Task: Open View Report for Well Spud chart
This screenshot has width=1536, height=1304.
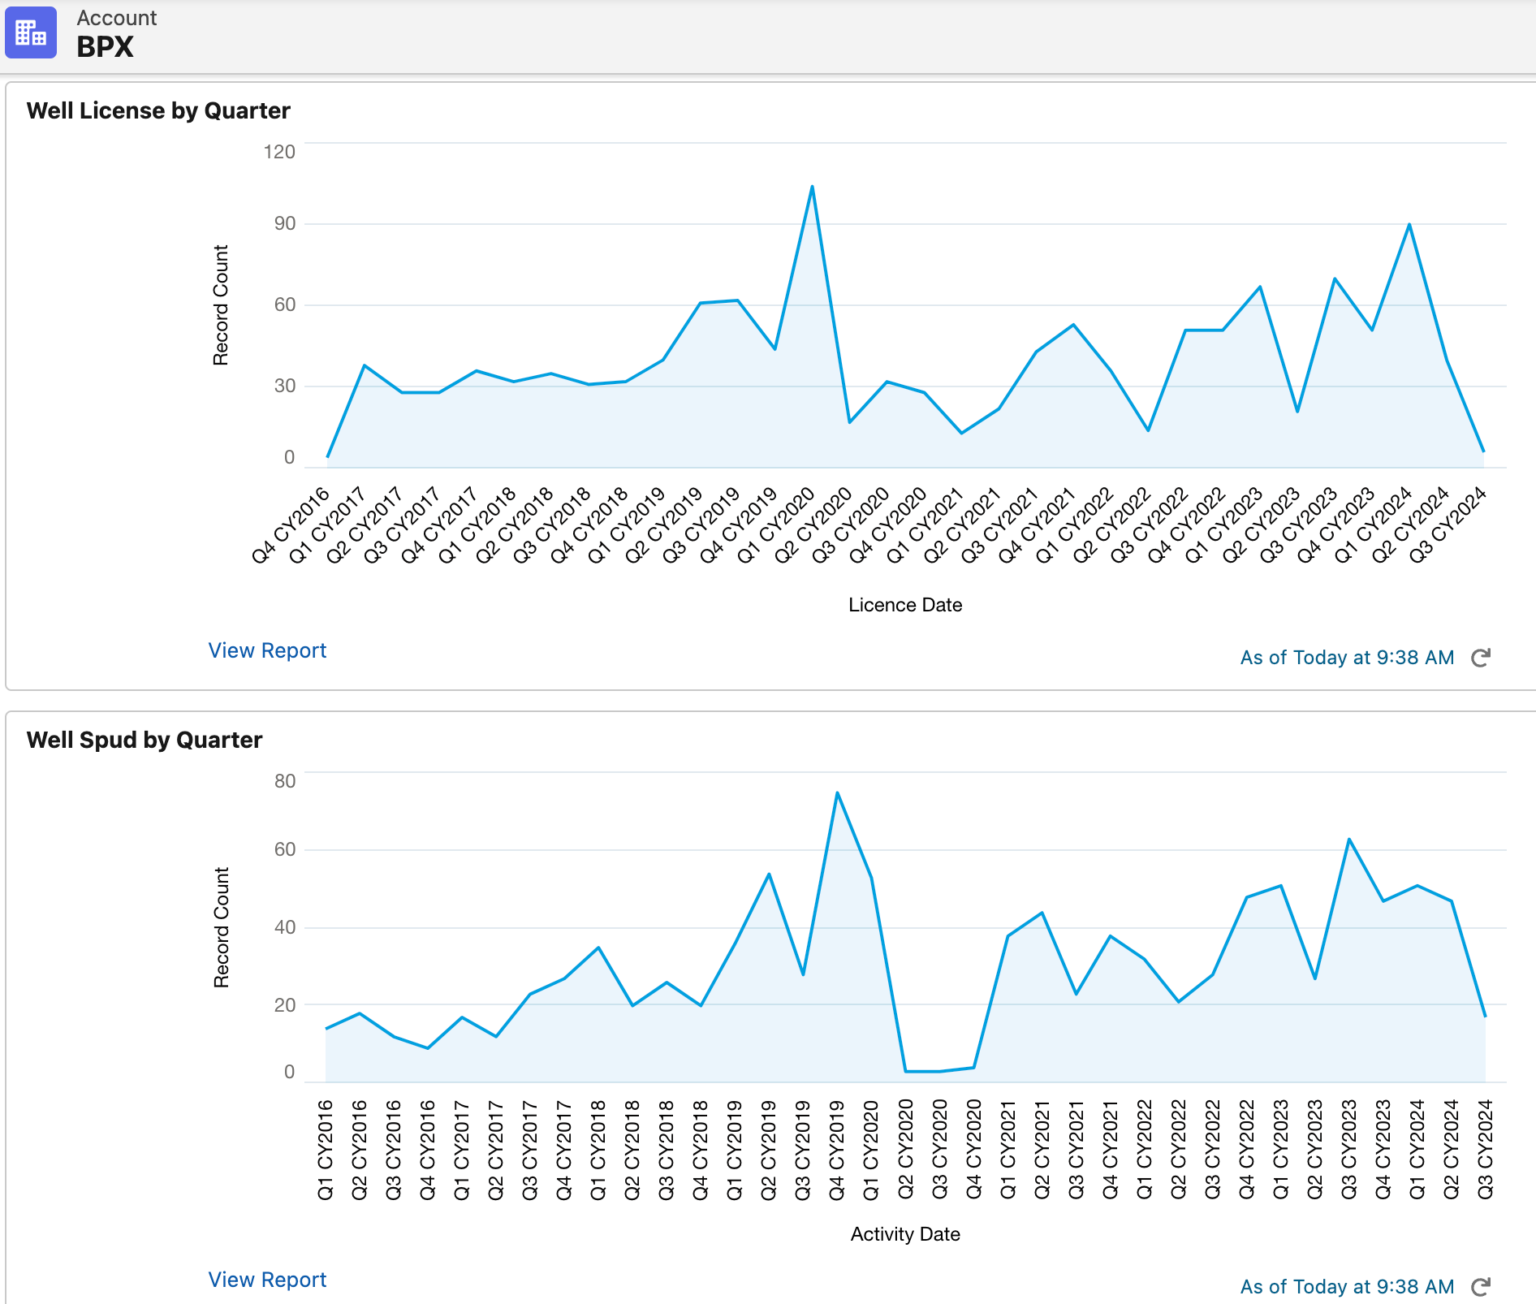Action: [267, 1280]
